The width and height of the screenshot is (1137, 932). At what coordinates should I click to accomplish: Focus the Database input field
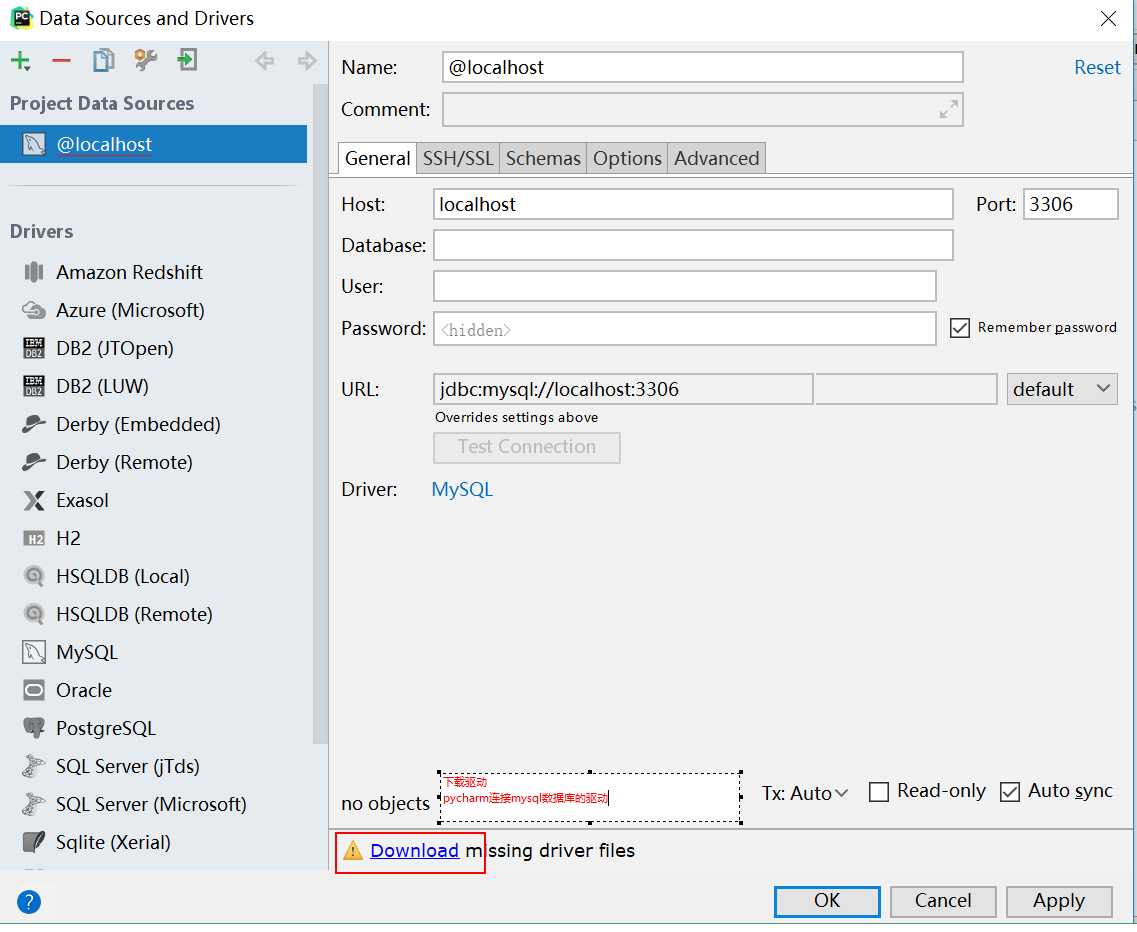(x=692, y=245)
